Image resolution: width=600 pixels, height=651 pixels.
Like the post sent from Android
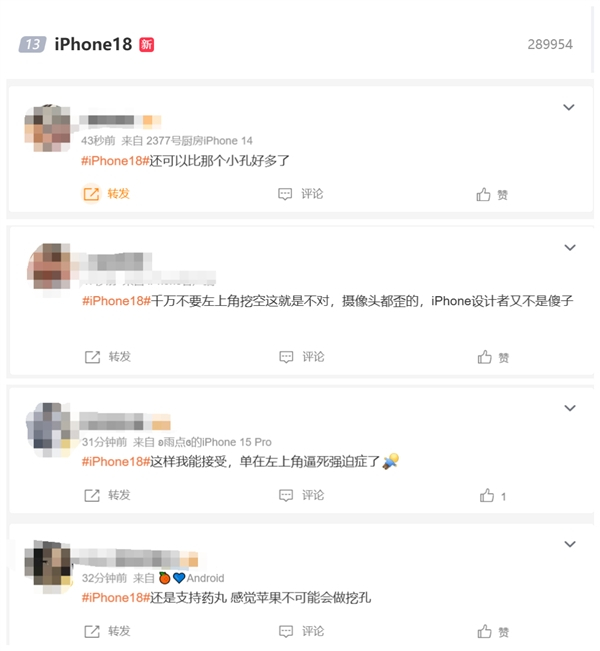pyautogui.click(x=493, y=631)
